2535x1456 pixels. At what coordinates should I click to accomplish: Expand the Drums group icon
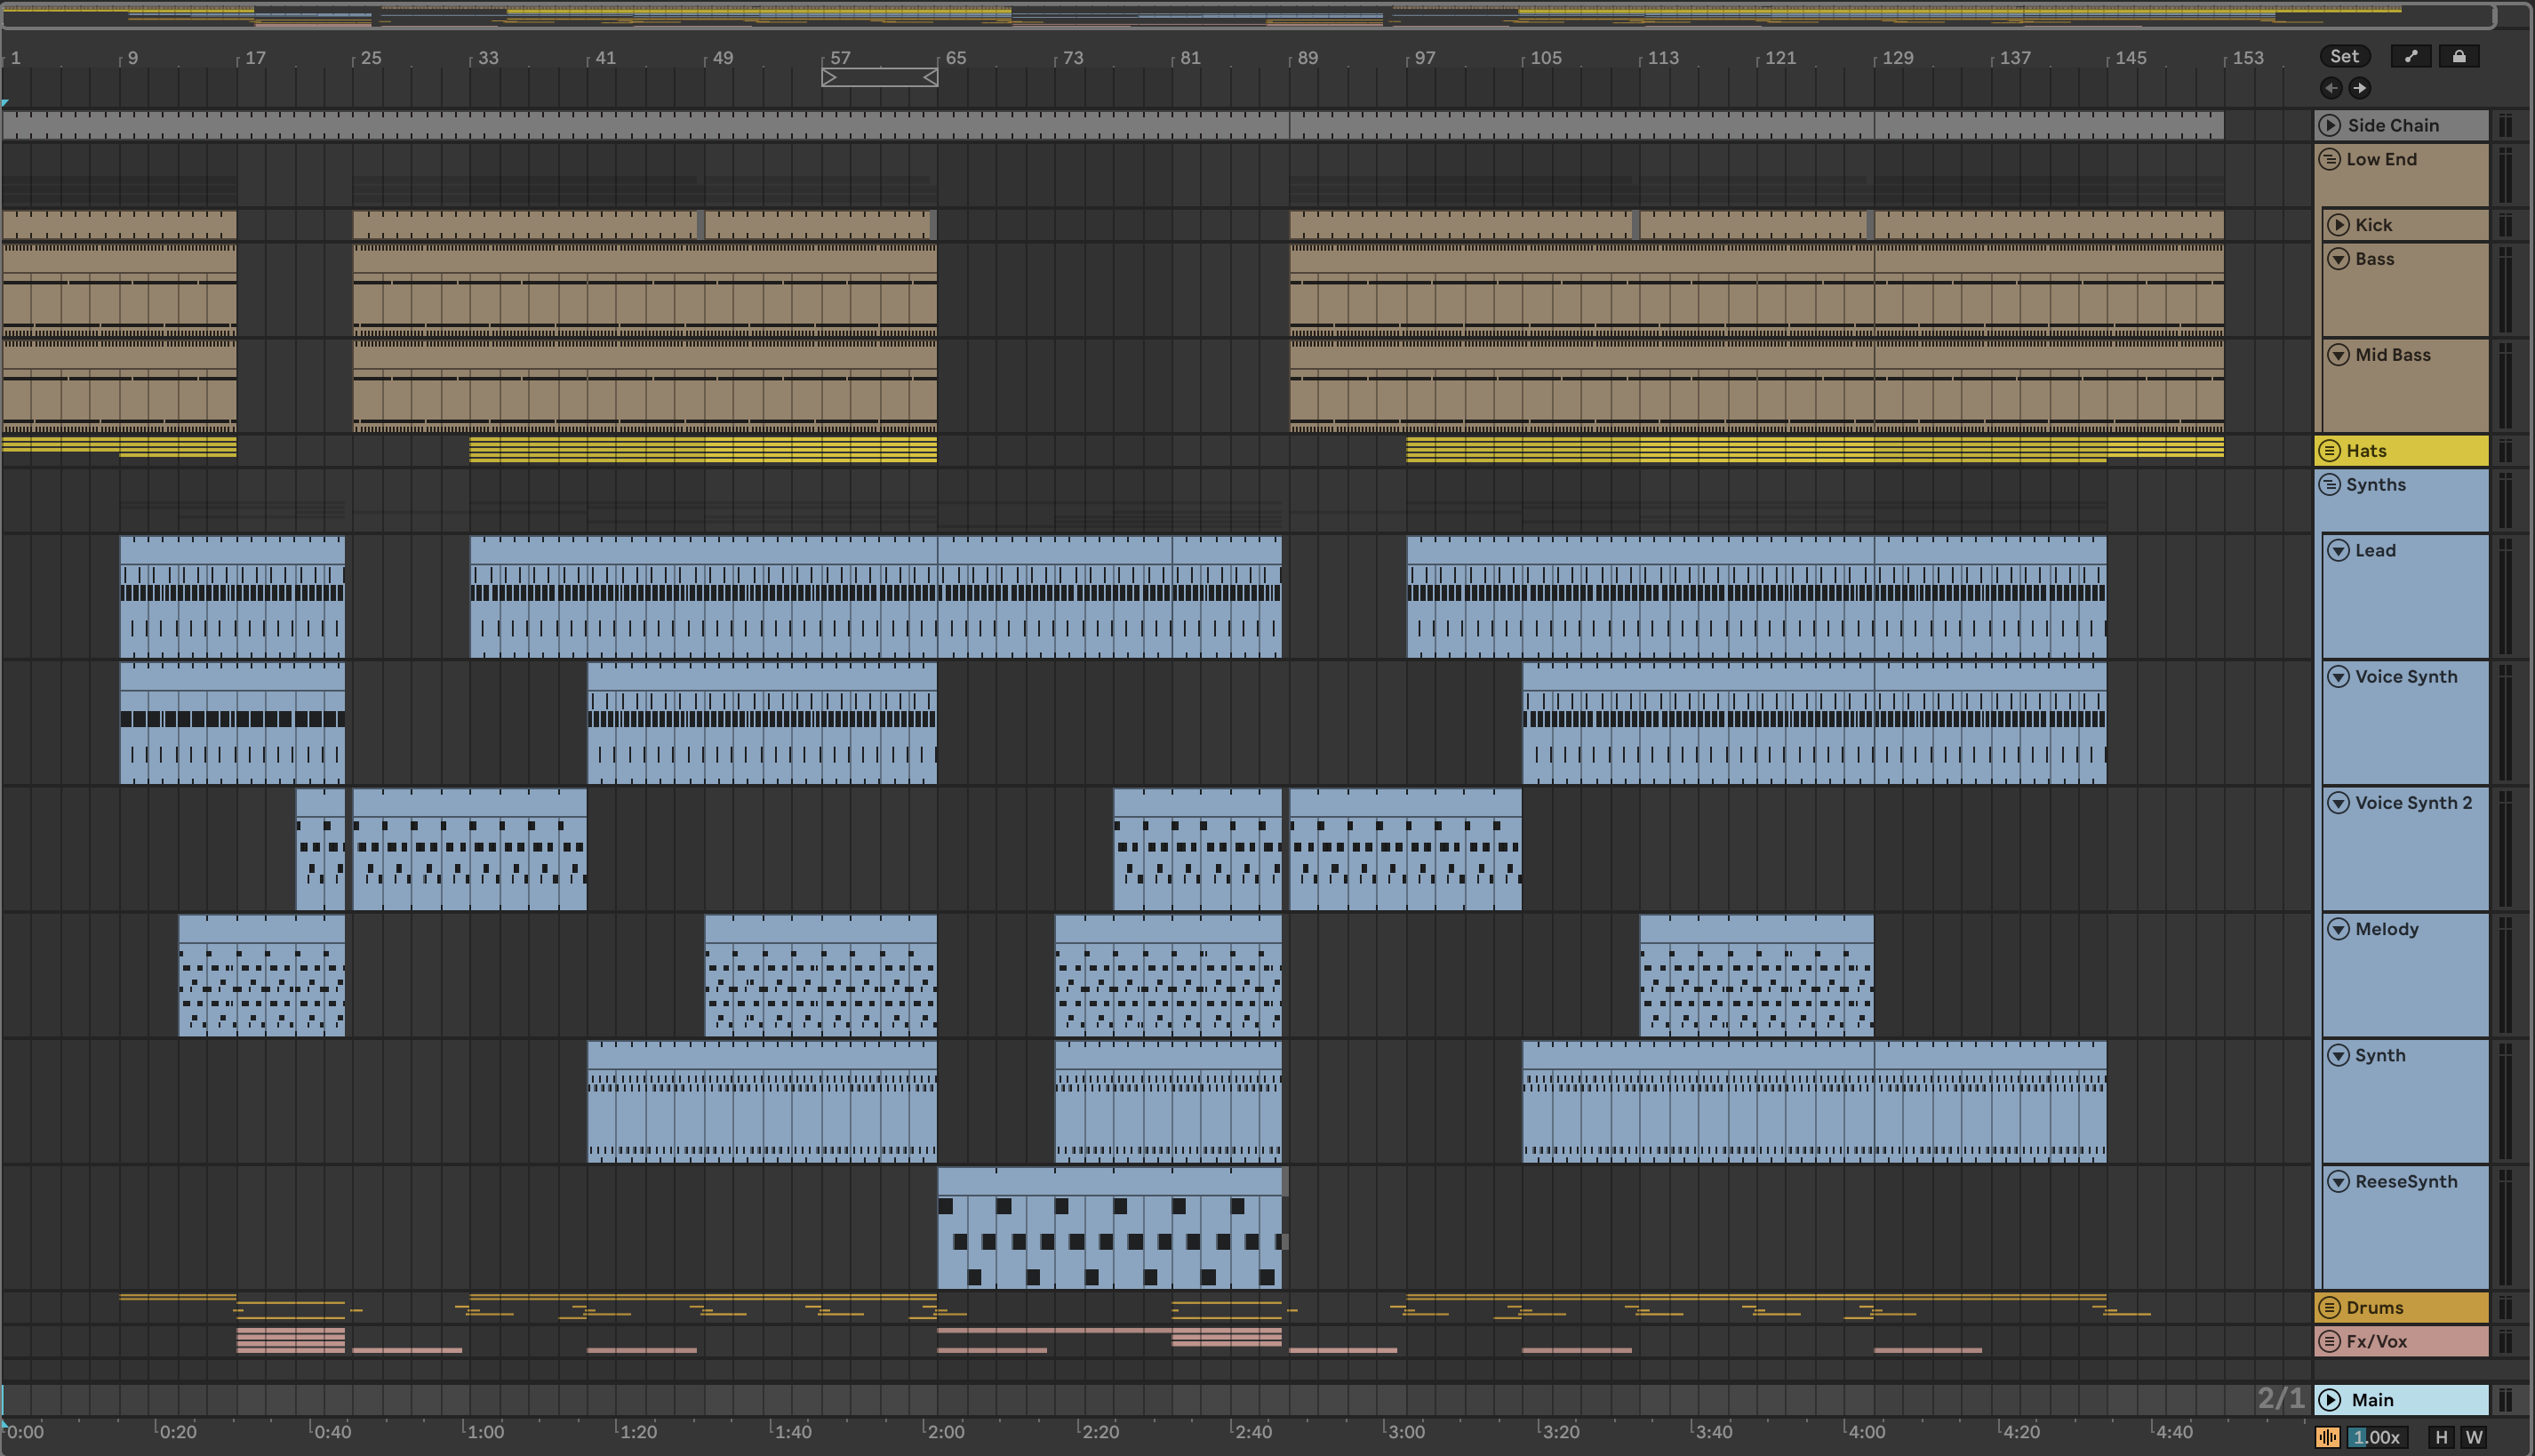(x=2329, y=1307)
